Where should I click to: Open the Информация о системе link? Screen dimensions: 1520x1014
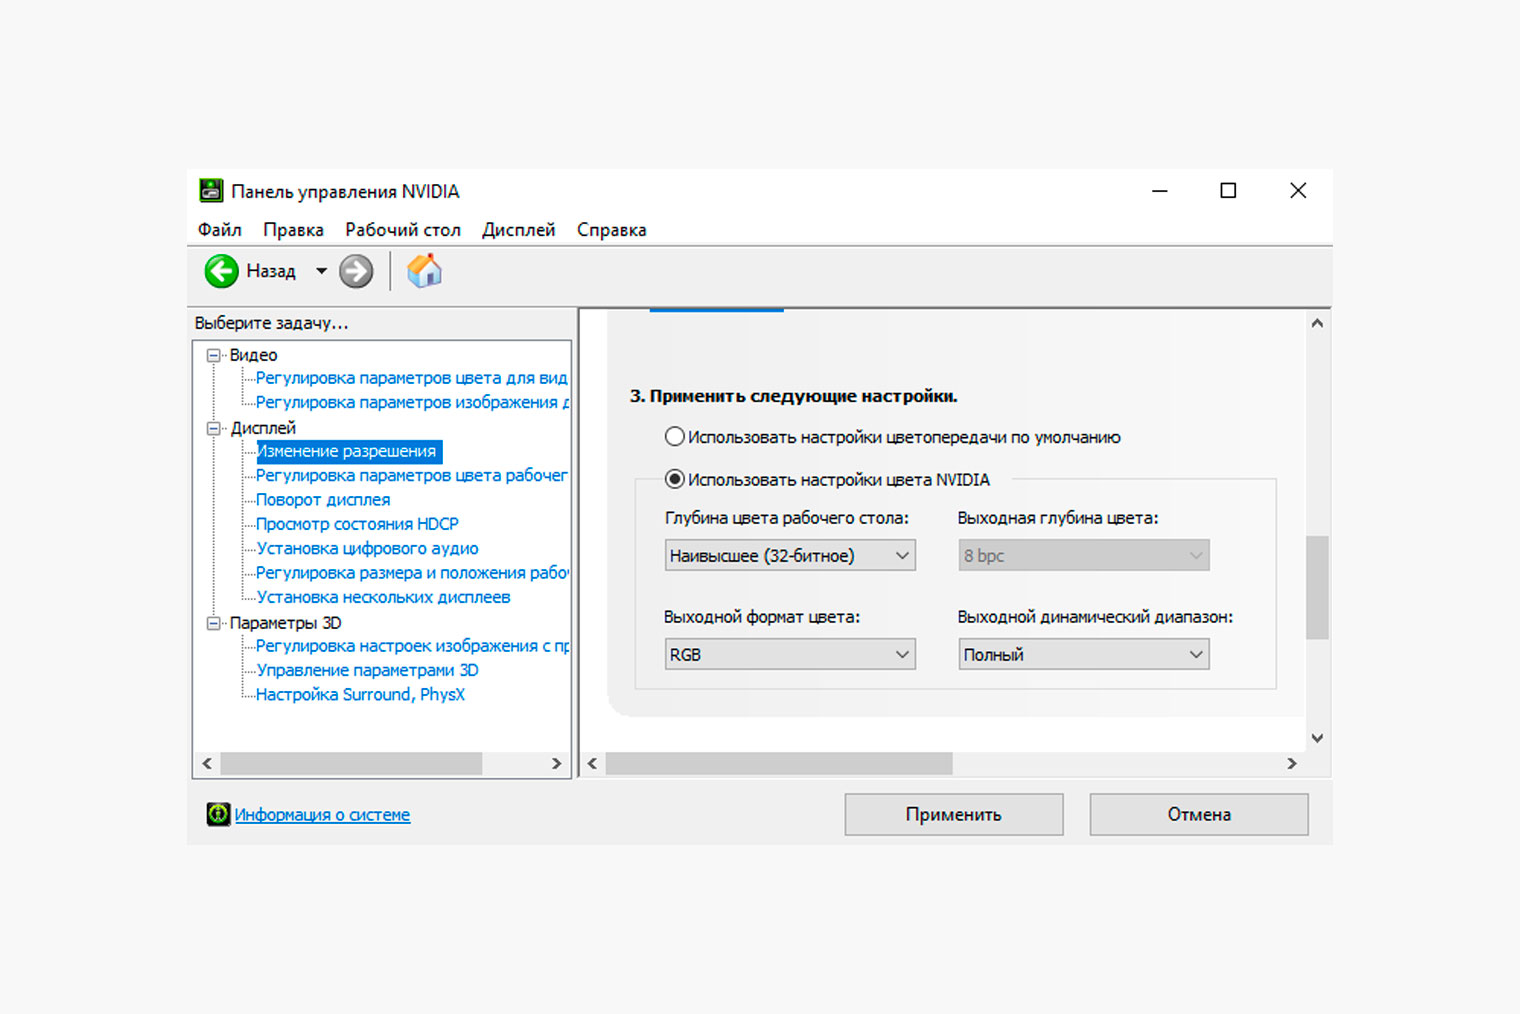tap(322, 814)
